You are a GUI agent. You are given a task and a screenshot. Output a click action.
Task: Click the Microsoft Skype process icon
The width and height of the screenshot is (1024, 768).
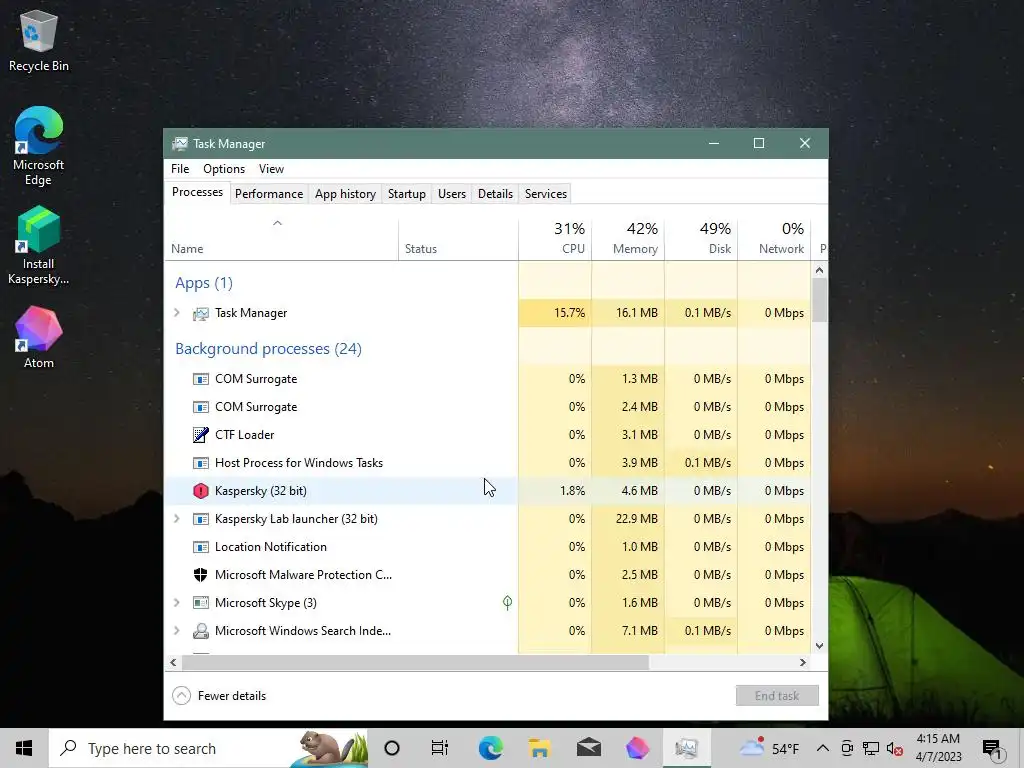click(x=200, y=603)
